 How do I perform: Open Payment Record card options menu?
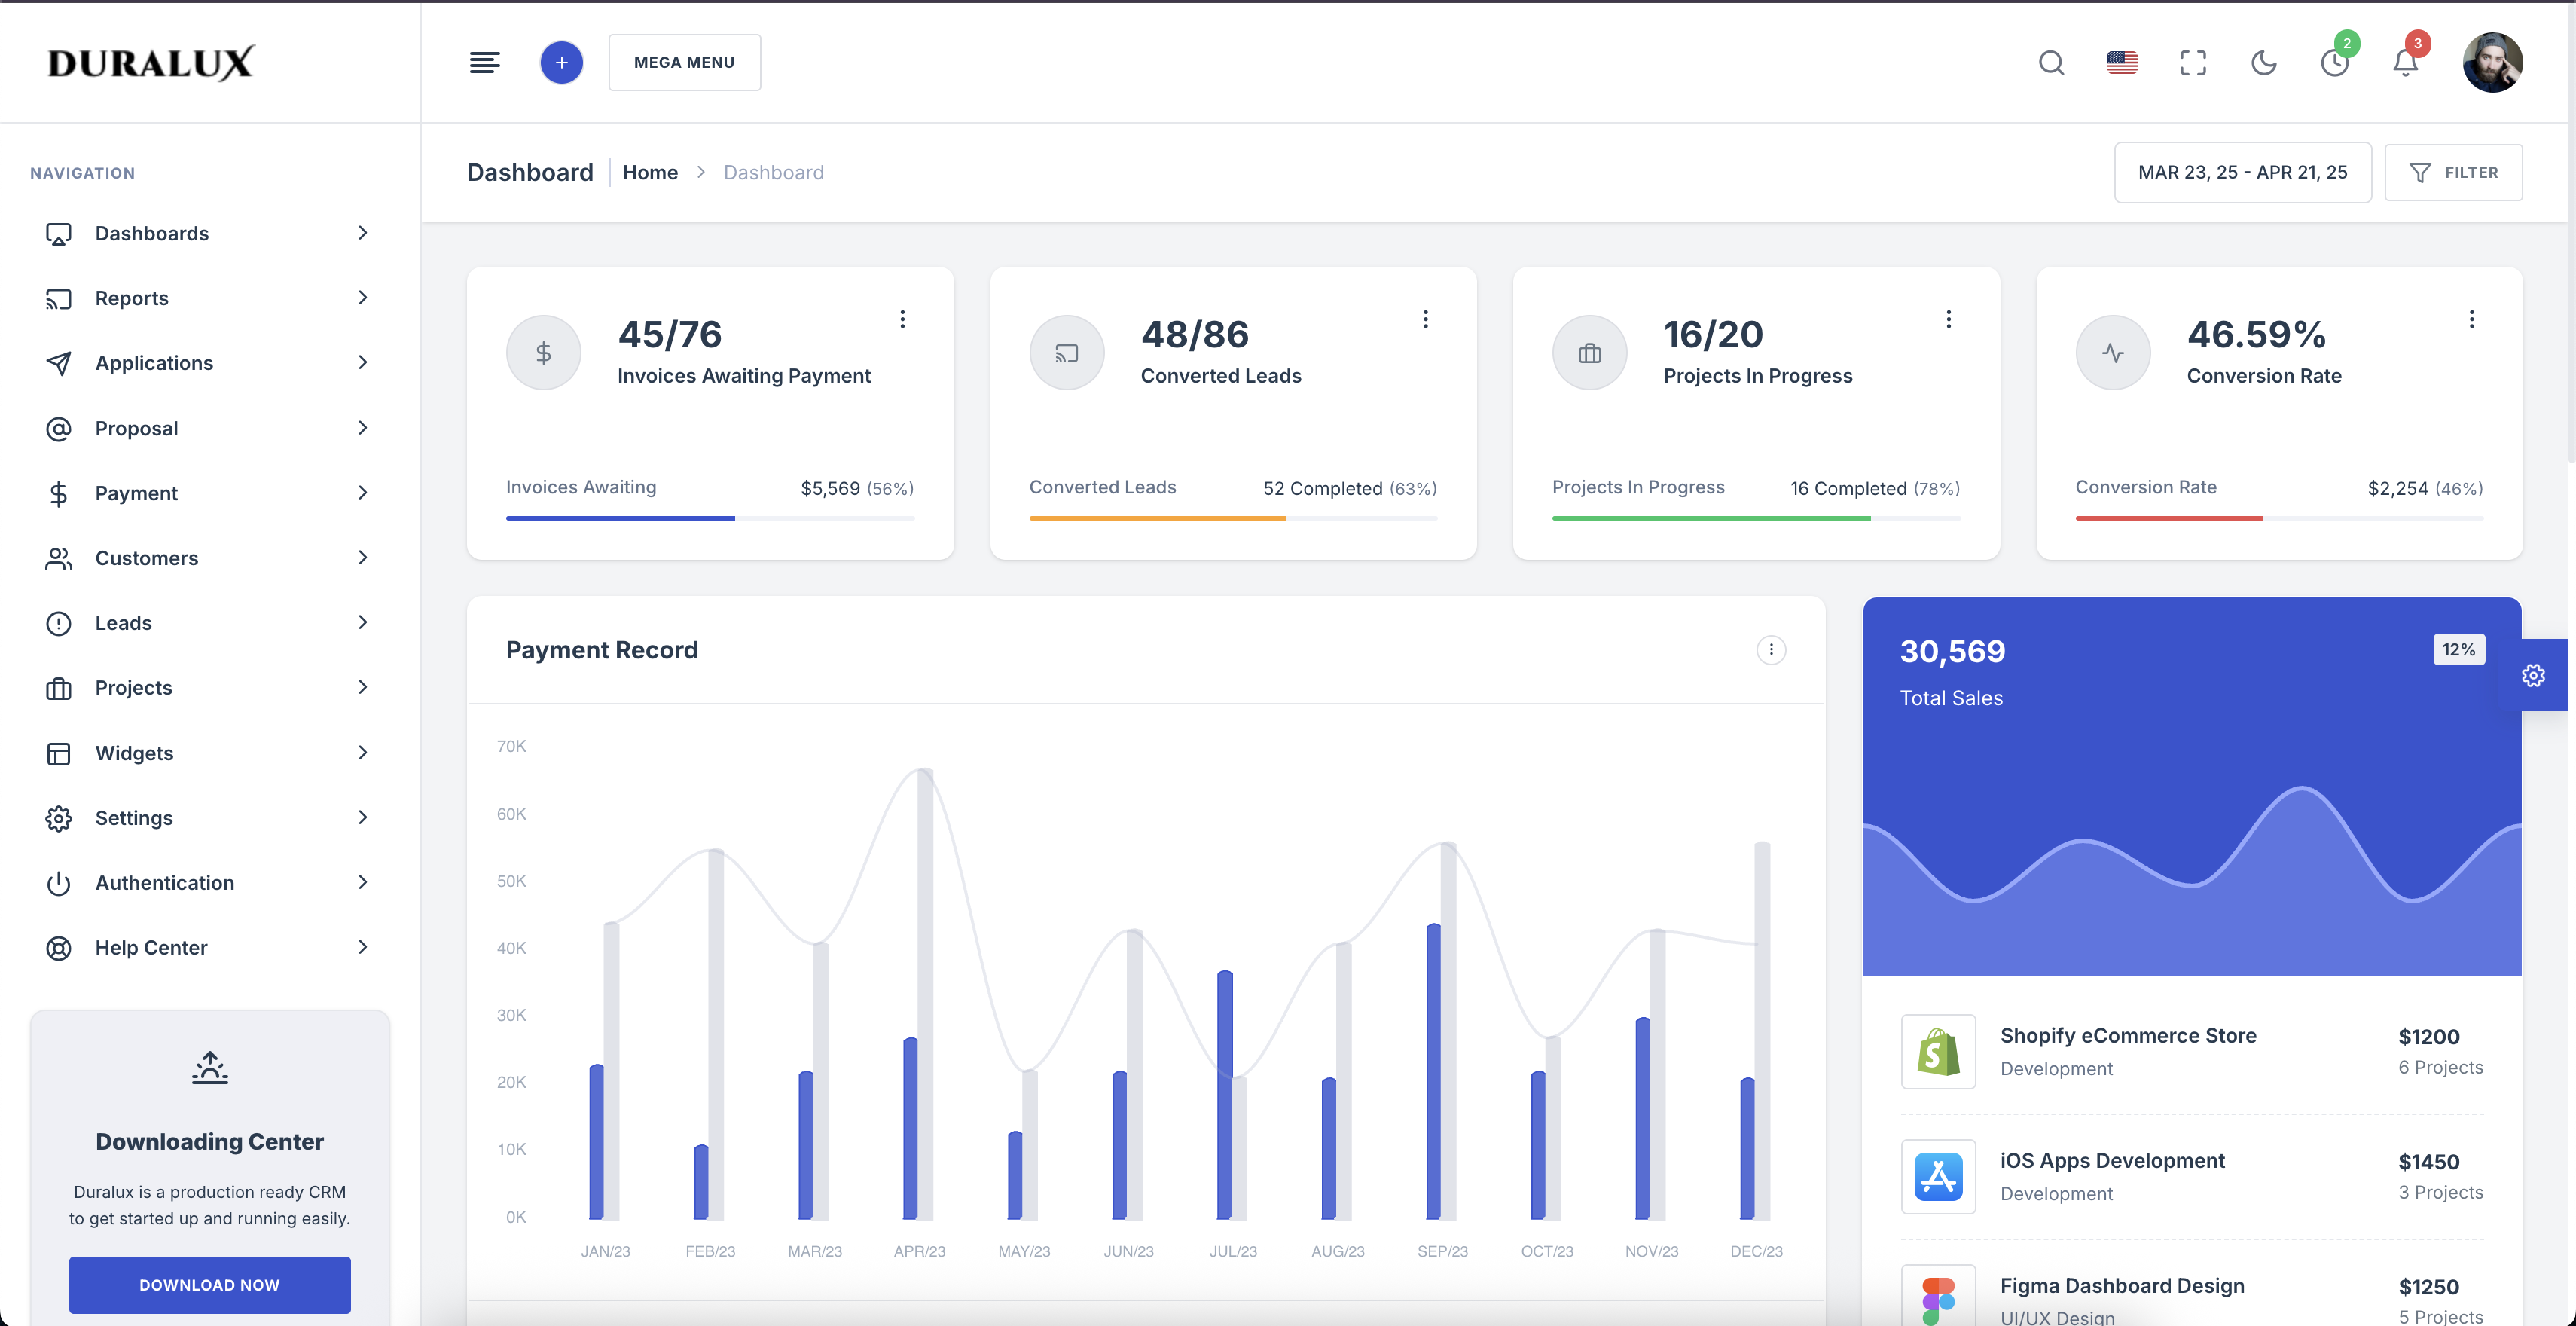tap(1771, 650)
